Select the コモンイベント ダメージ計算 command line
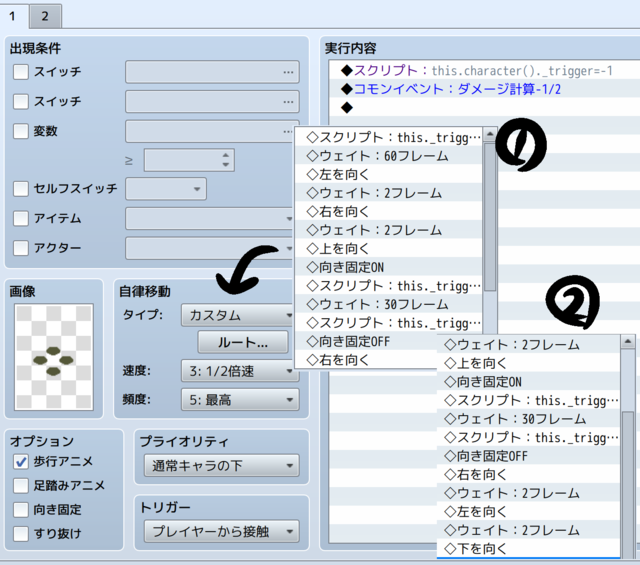 [x=484, y=89]
